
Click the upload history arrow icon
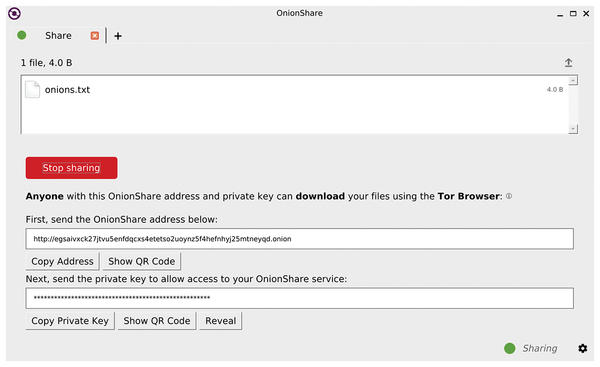click(x=569, y=62)
